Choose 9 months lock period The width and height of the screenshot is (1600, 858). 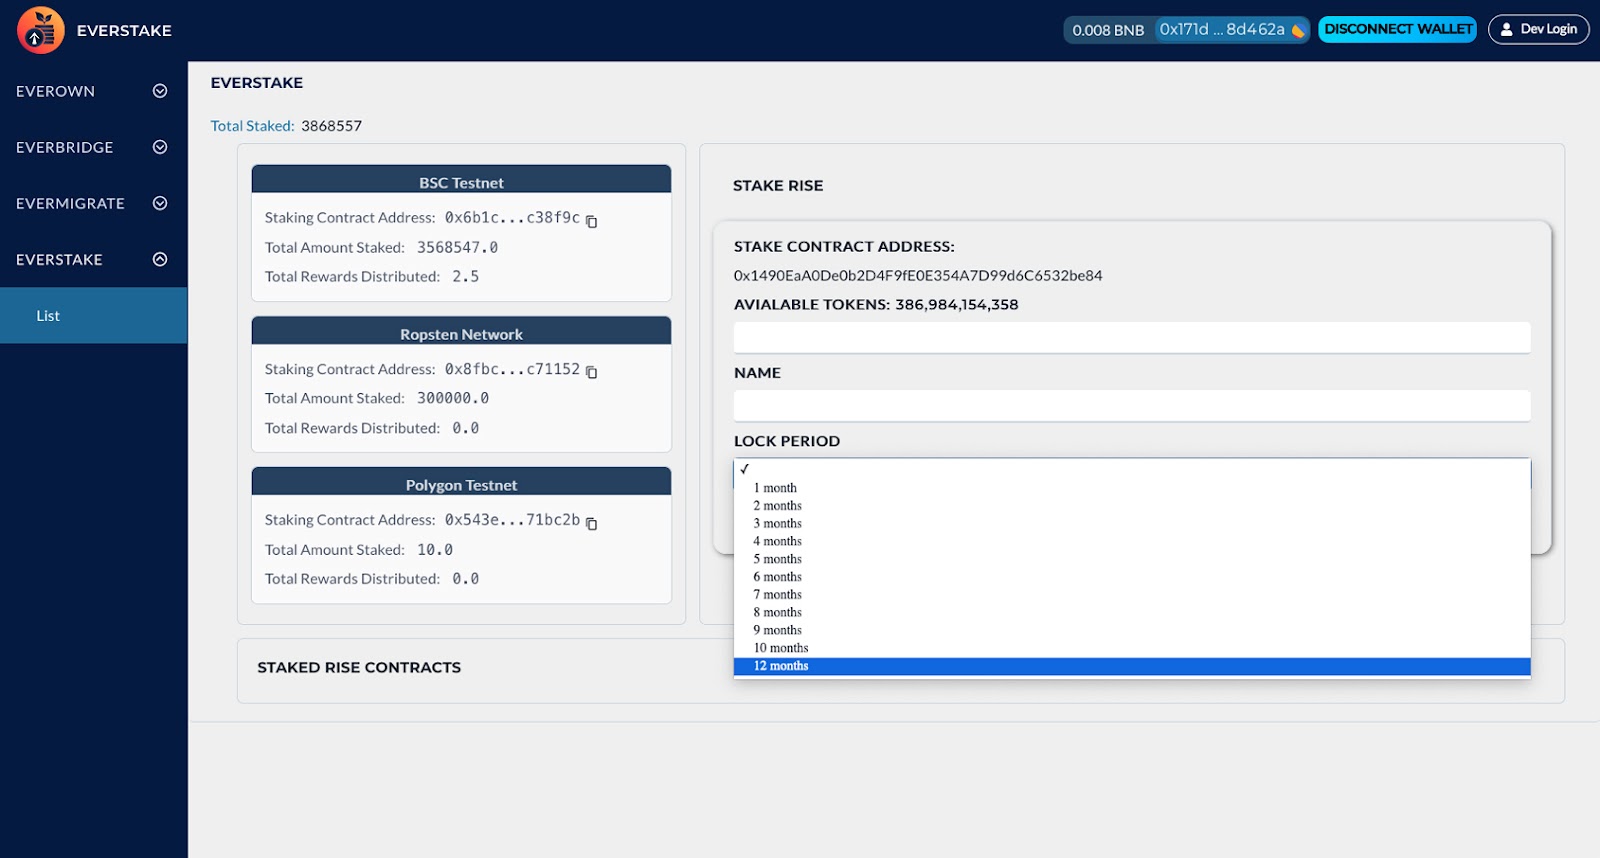click(1132, 630)
